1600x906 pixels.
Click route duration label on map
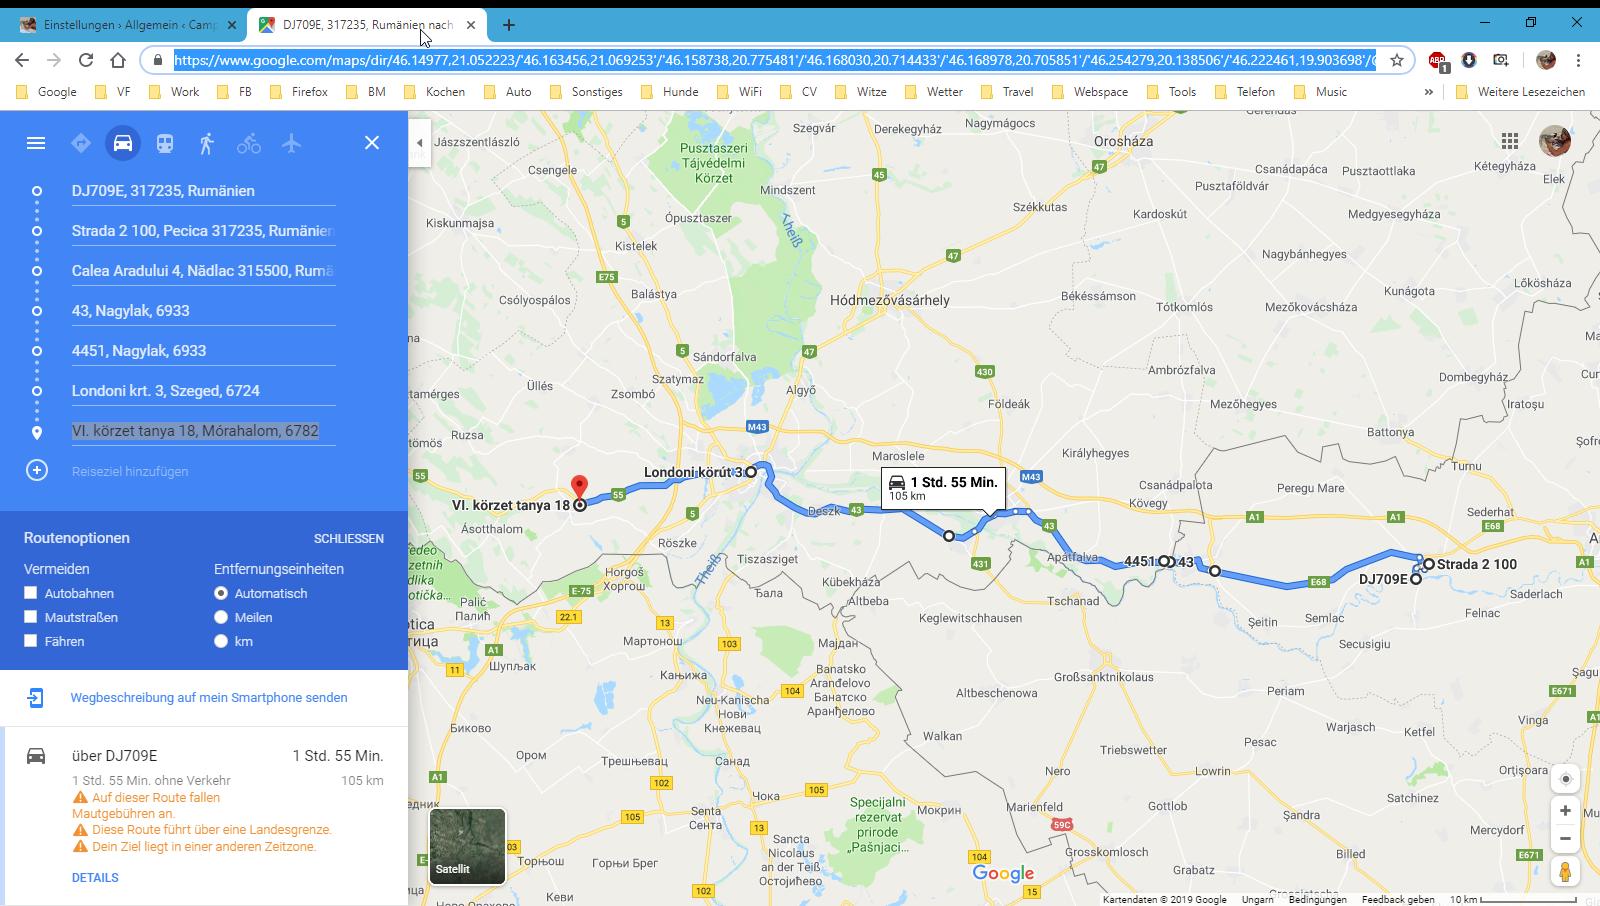(943, 488)
